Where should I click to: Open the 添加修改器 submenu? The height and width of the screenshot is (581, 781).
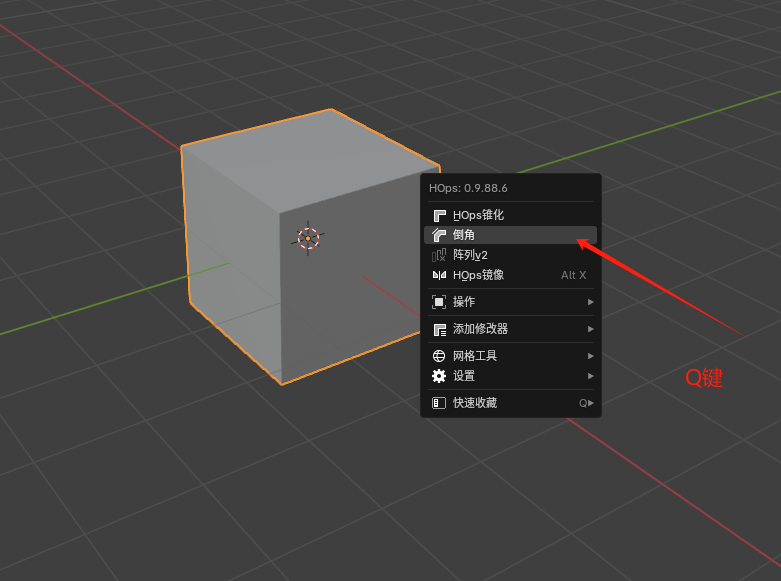pyautogui.click(x=511, y=329)
